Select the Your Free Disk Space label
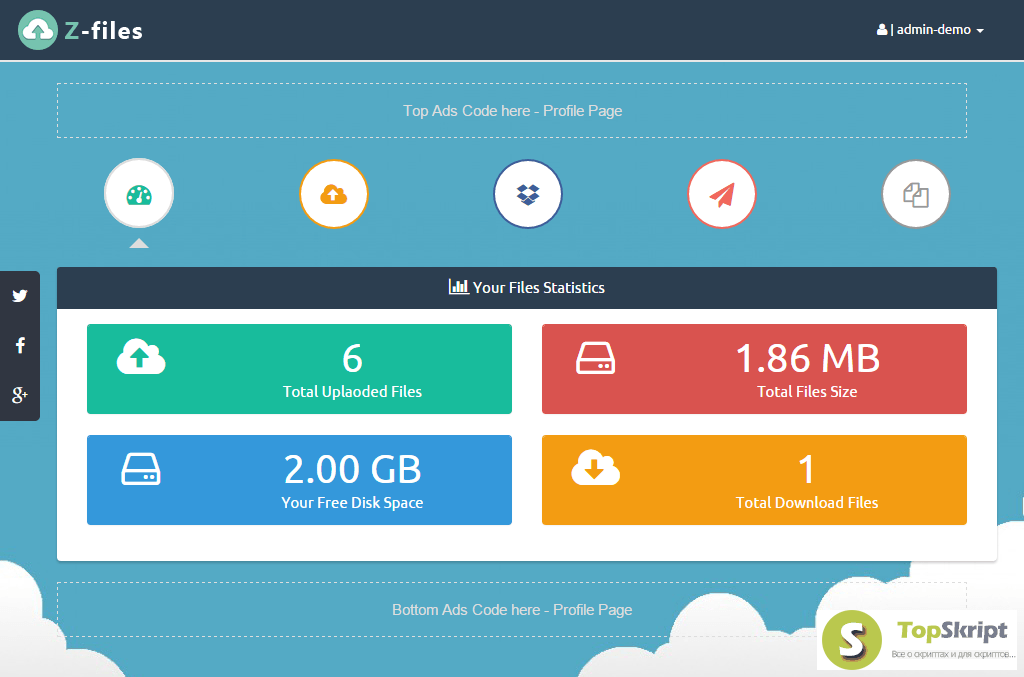 pyautogui.click(x=352, y=503)
